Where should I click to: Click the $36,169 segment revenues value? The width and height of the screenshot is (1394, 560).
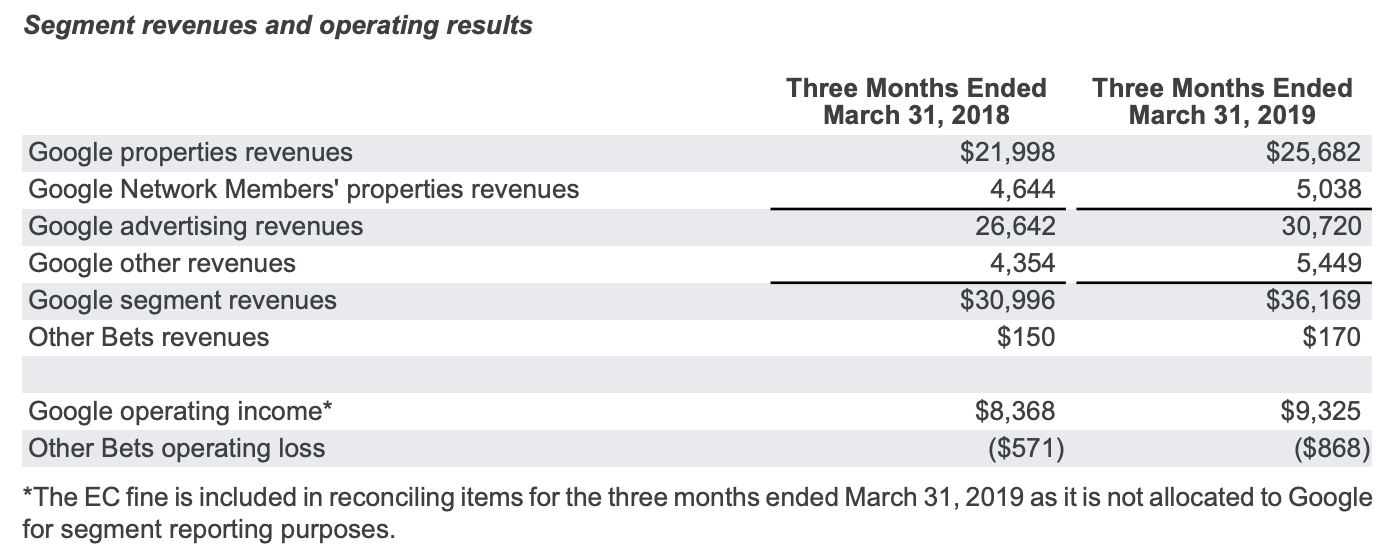(1313, 301)
